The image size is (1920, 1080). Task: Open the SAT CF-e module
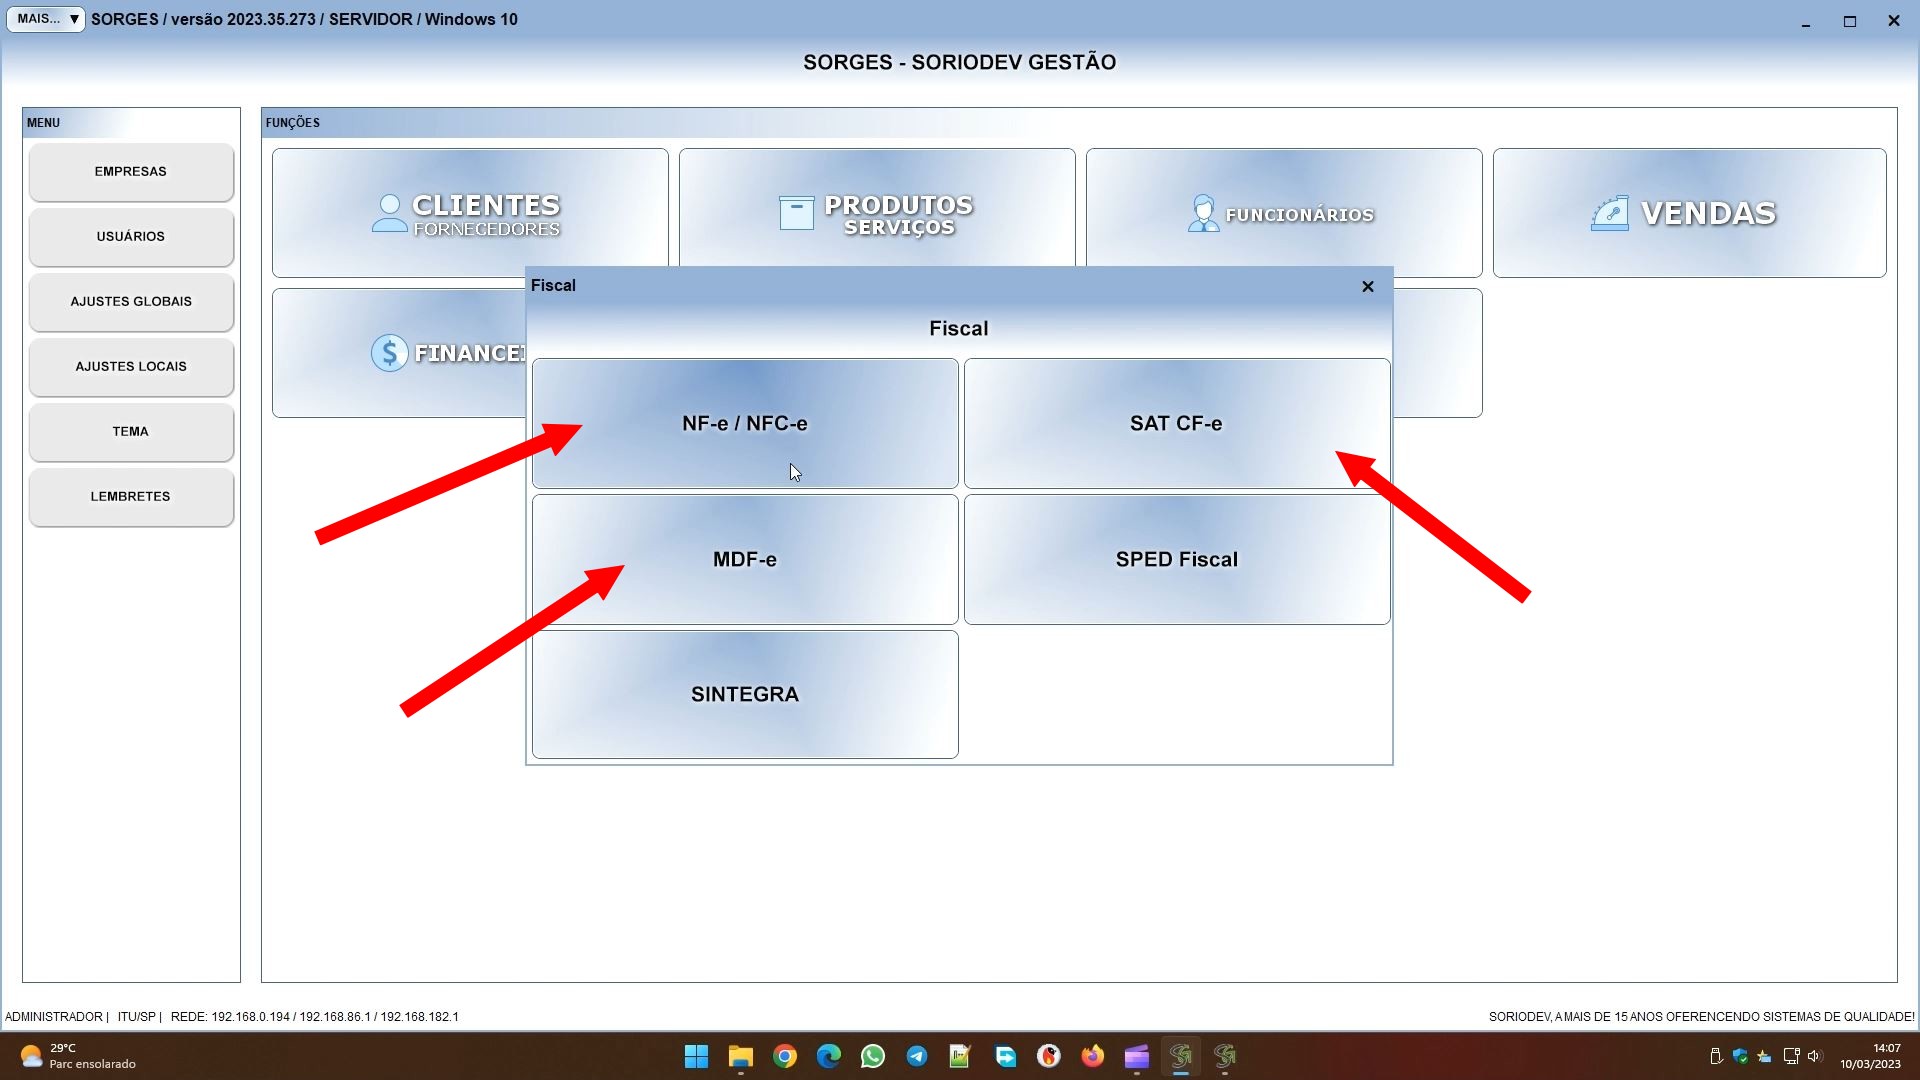pyautogui.click(x=1176, y=423)
